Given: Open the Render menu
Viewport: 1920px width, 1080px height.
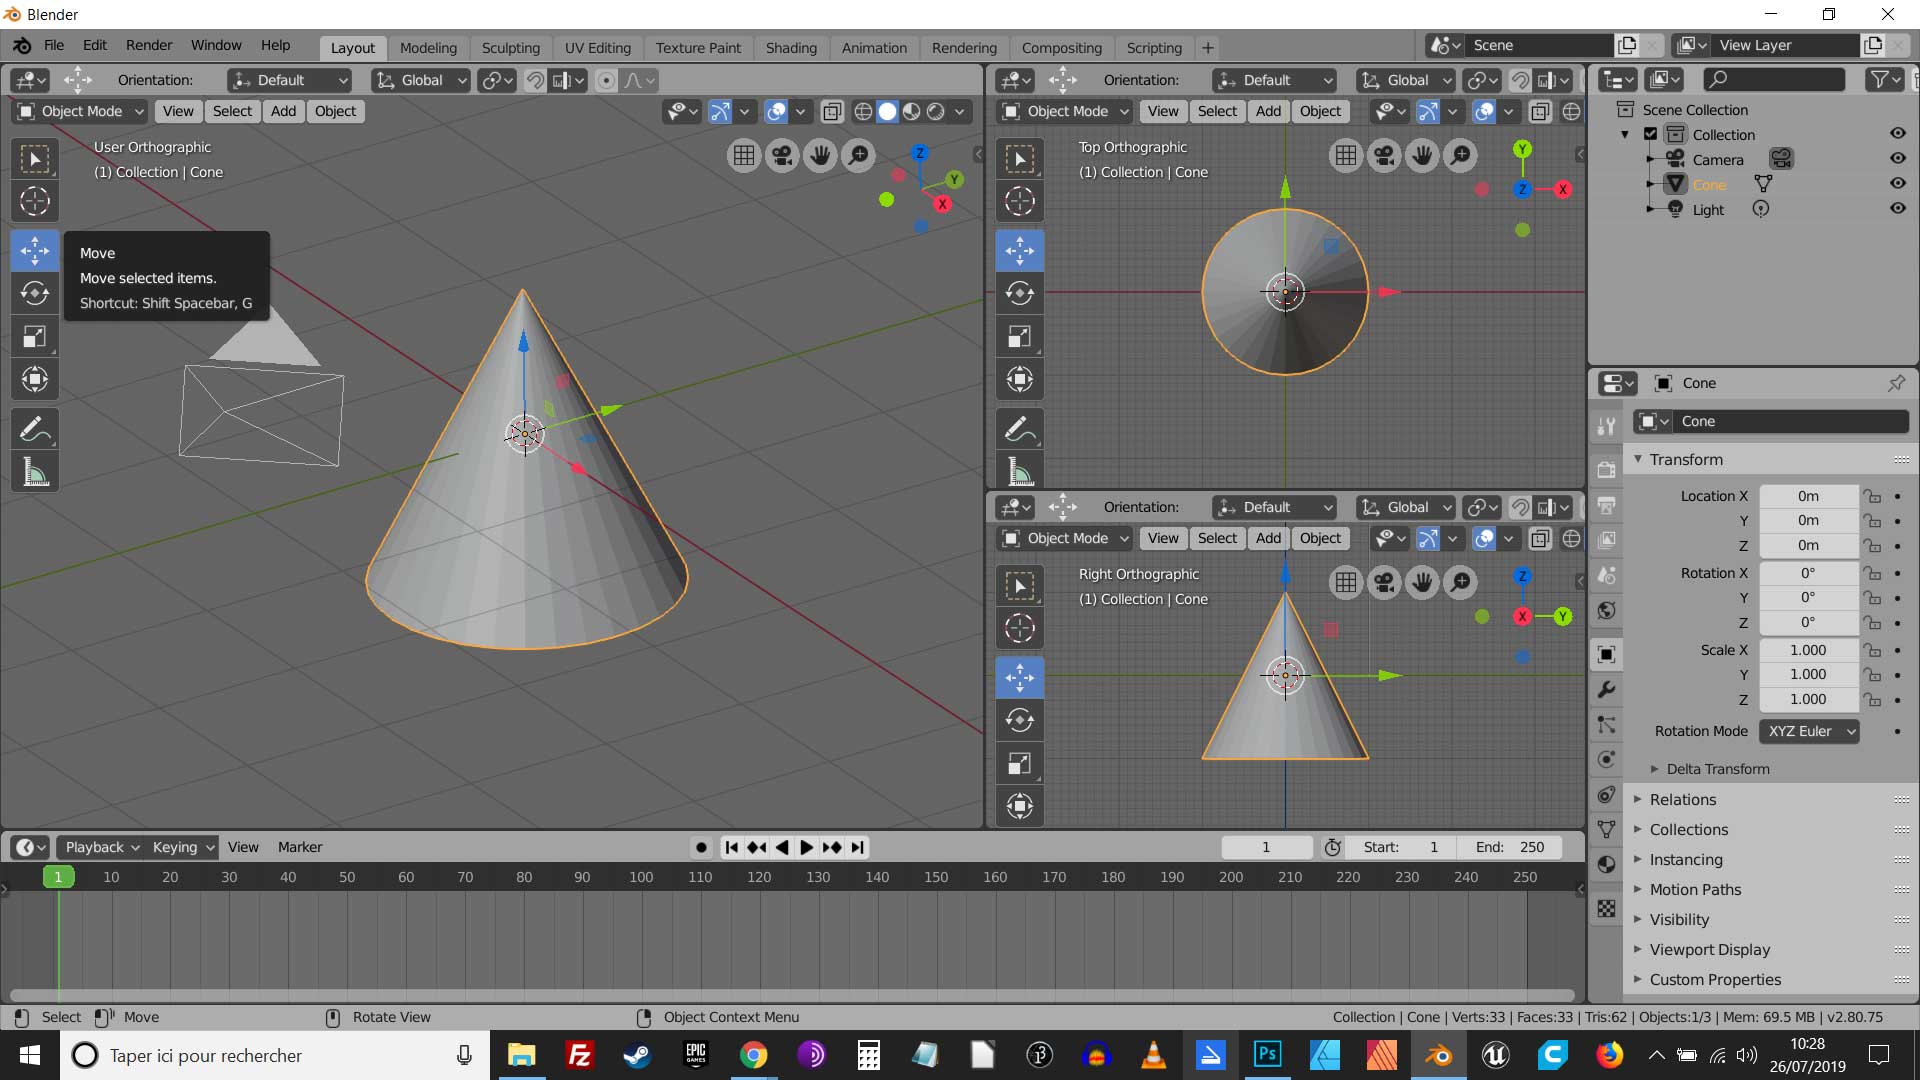Looking at the screenshot, I should point(148,45).
